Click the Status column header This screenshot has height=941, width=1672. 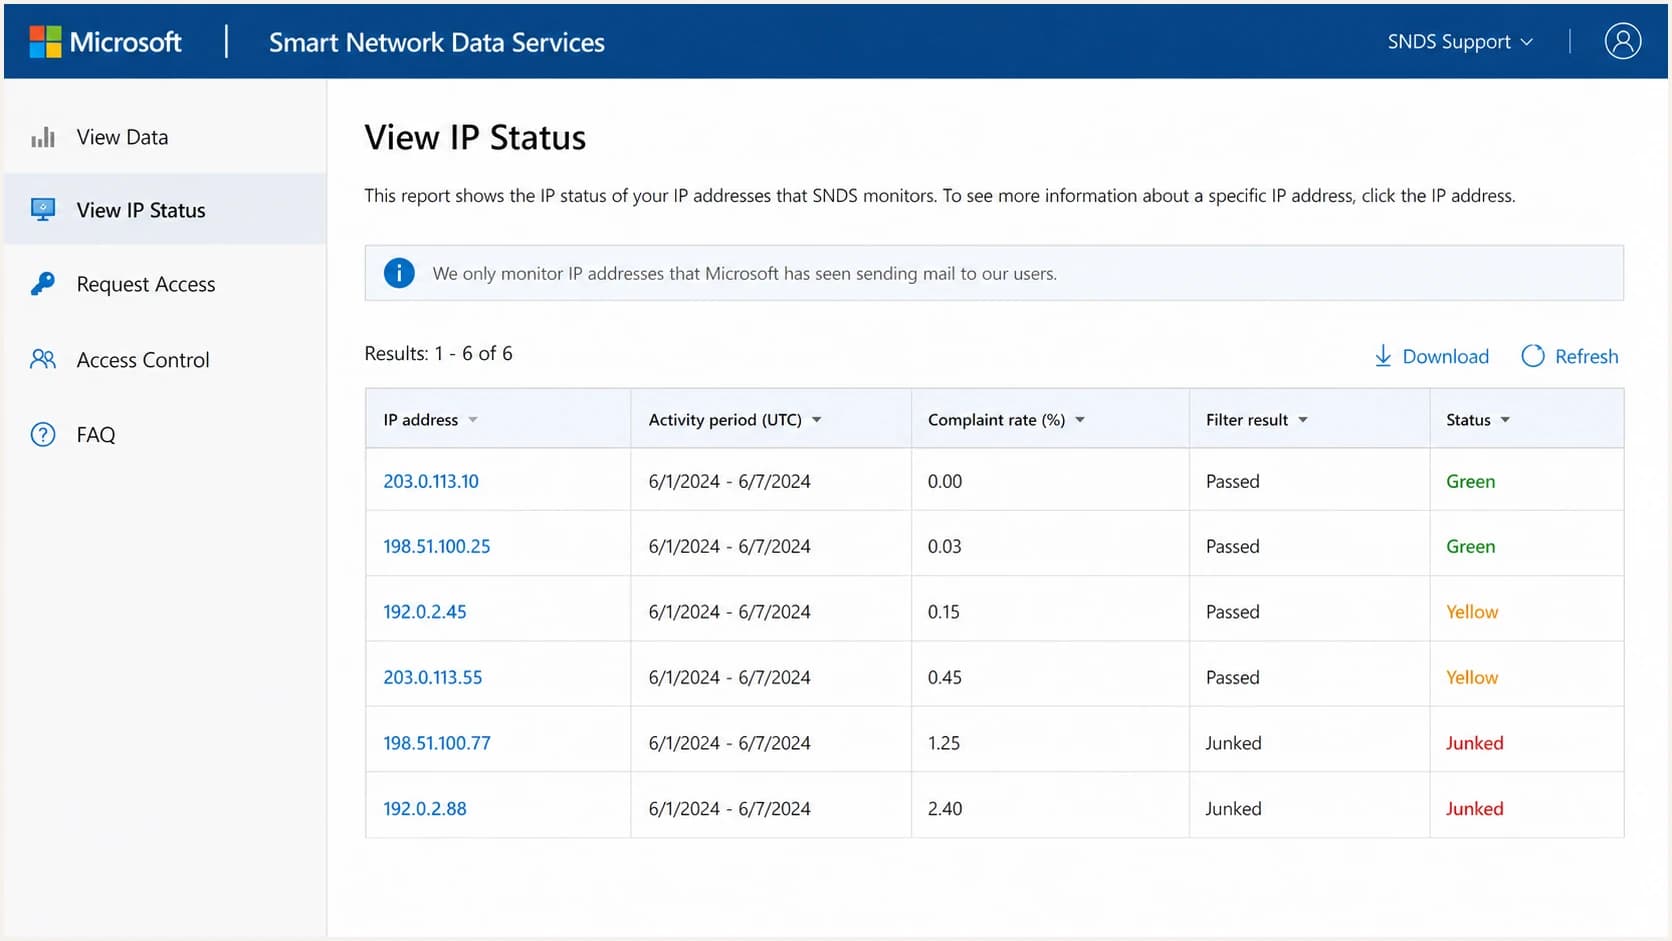[1527, 420]
